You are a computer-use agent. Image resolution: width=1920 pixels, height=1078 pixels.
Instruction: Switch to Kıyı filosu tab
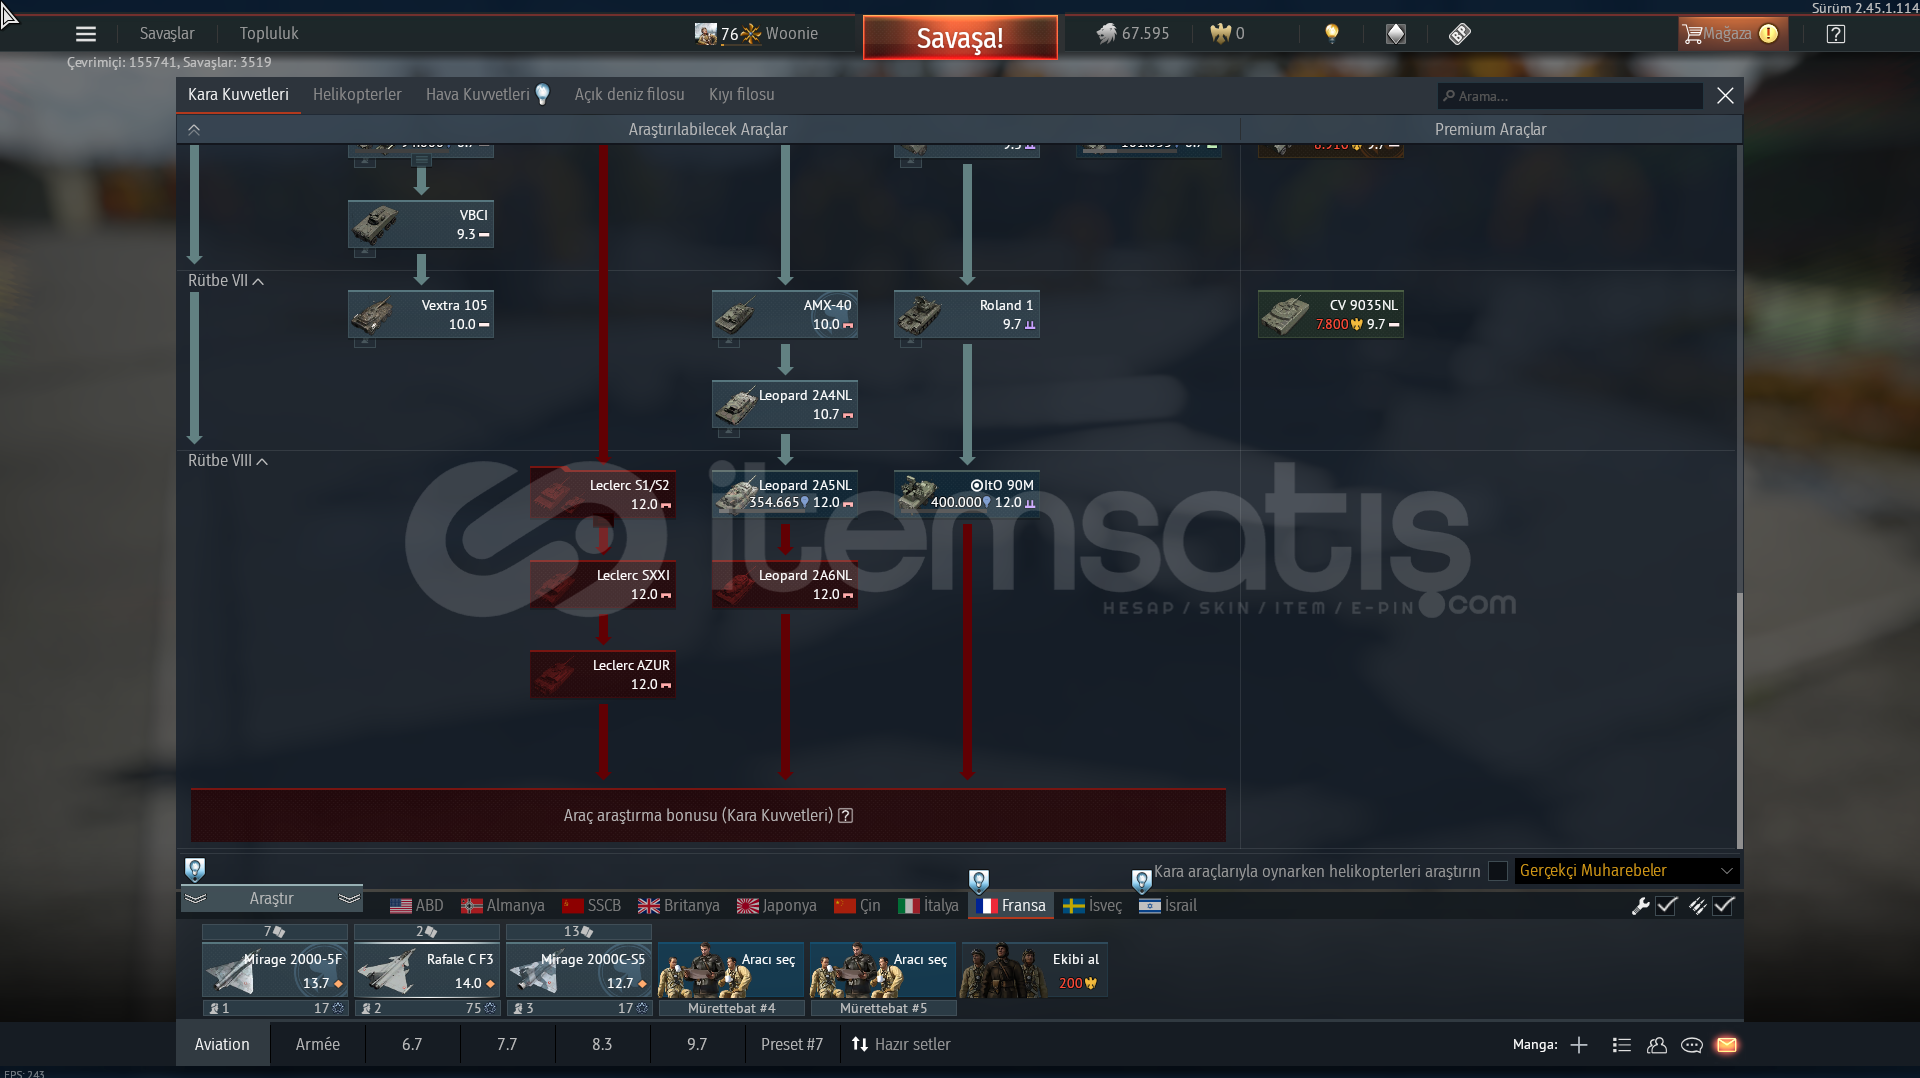point(741,95)
